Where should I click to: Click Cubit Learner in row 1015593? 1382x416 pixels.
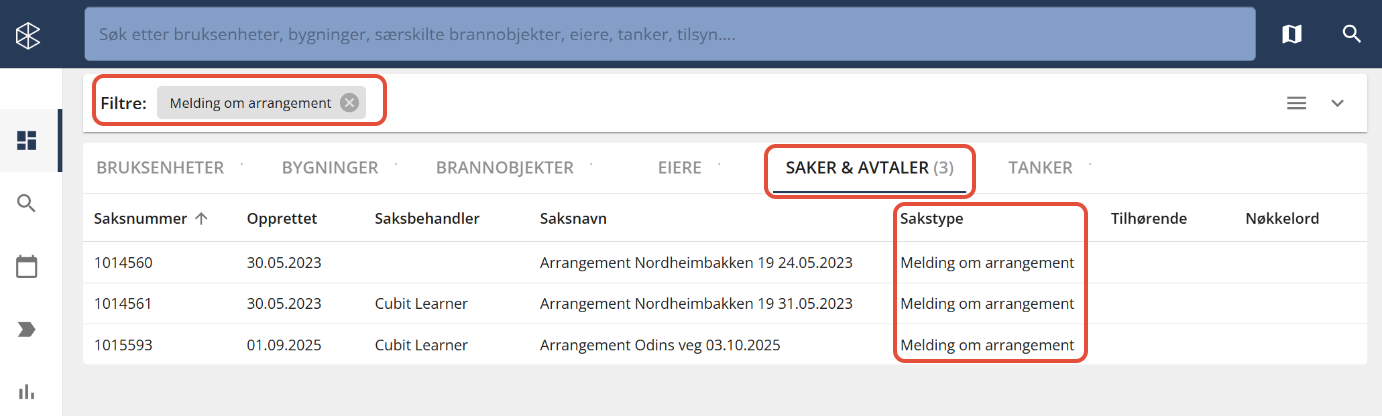point(421,346)
